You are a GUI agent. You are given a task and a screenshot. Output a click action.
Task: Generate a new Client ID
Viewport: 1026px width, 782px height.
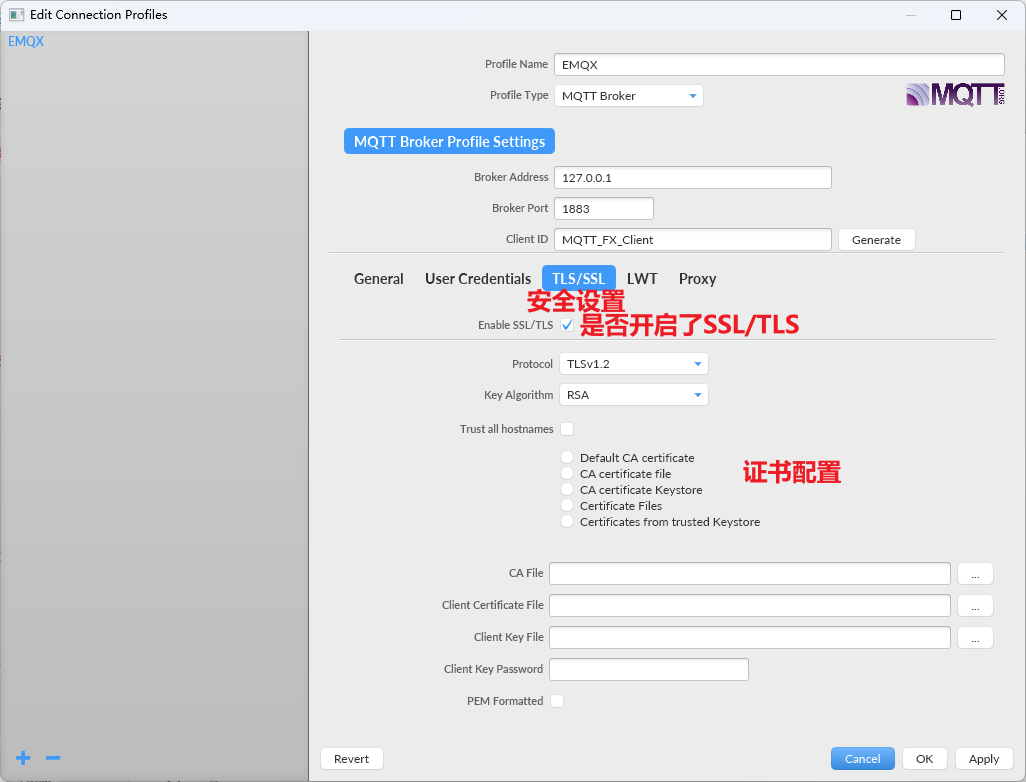pyautogui.click(x=876, y=240)
